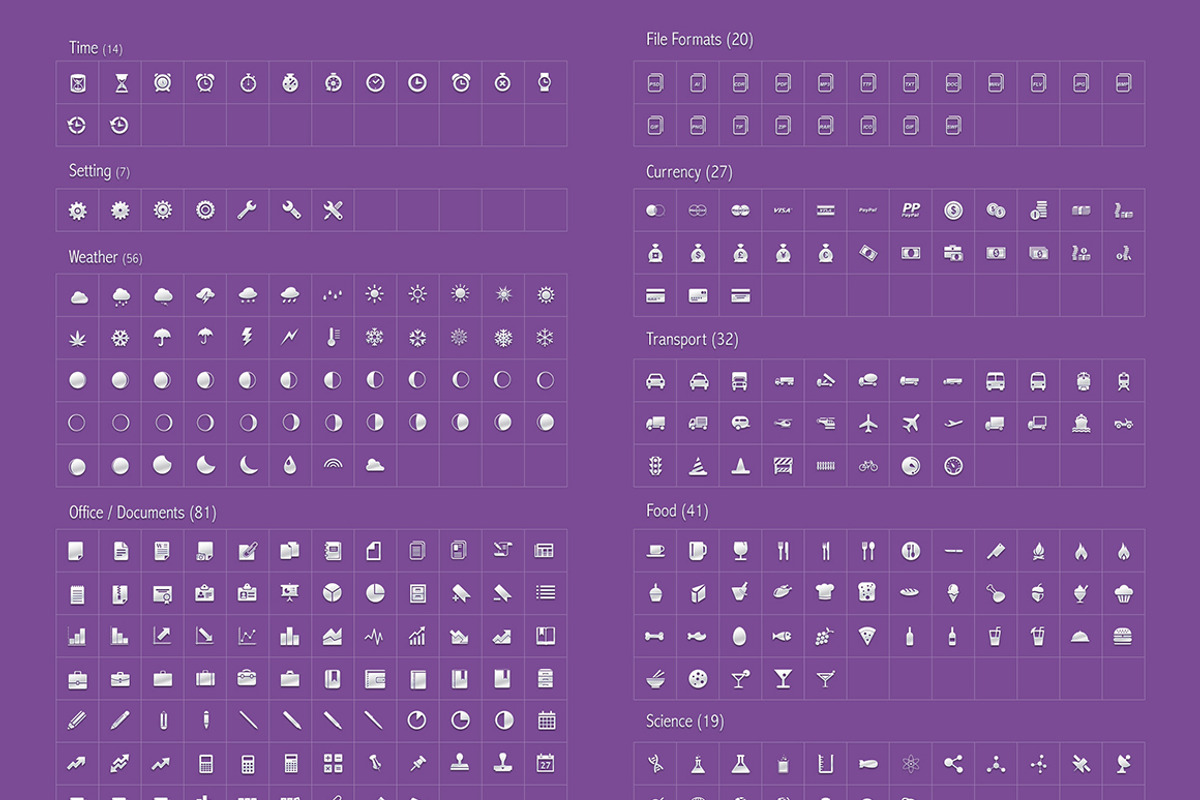Screen dimensions: 1200x800
Task: Click the VISA logo currency icon
Action: pyautogui.click(x=783, y=210)
